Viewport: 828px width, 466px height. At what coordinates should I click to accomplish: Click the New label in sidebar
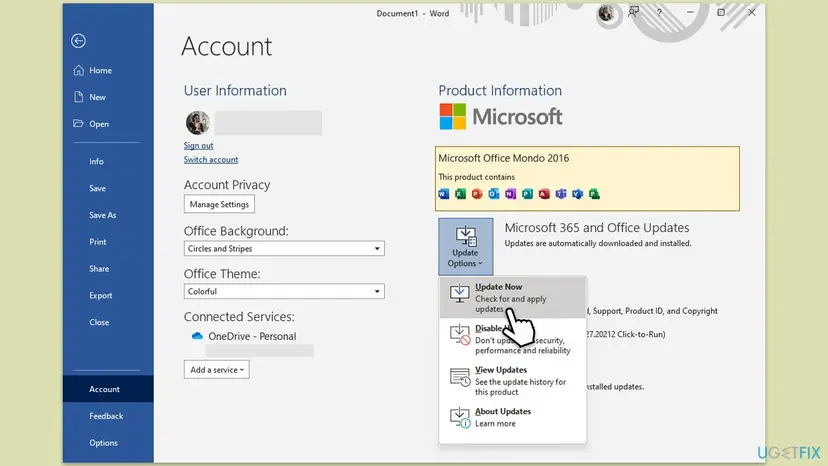[x=97, y=97]
